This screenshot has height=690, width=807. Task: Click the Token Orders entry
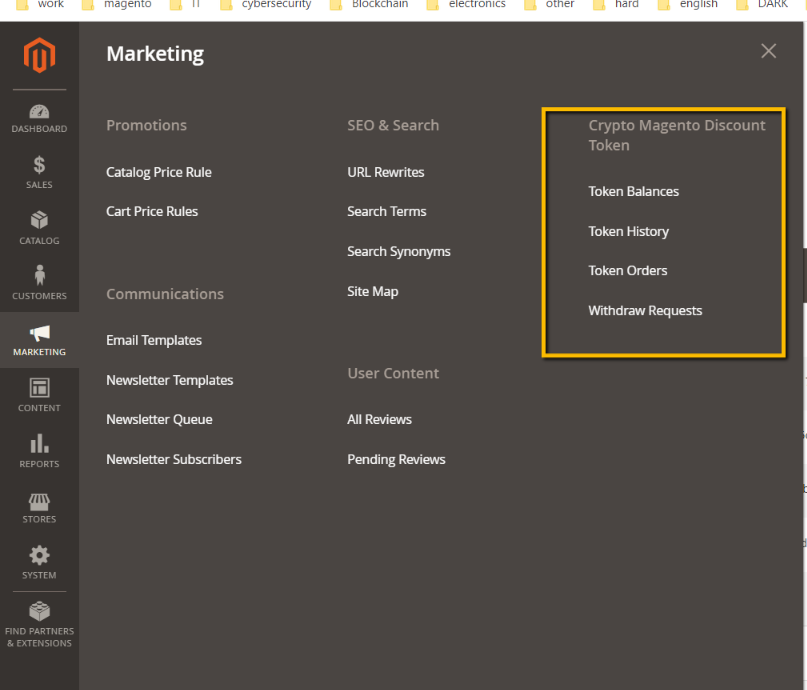click(x=627, y=270)
